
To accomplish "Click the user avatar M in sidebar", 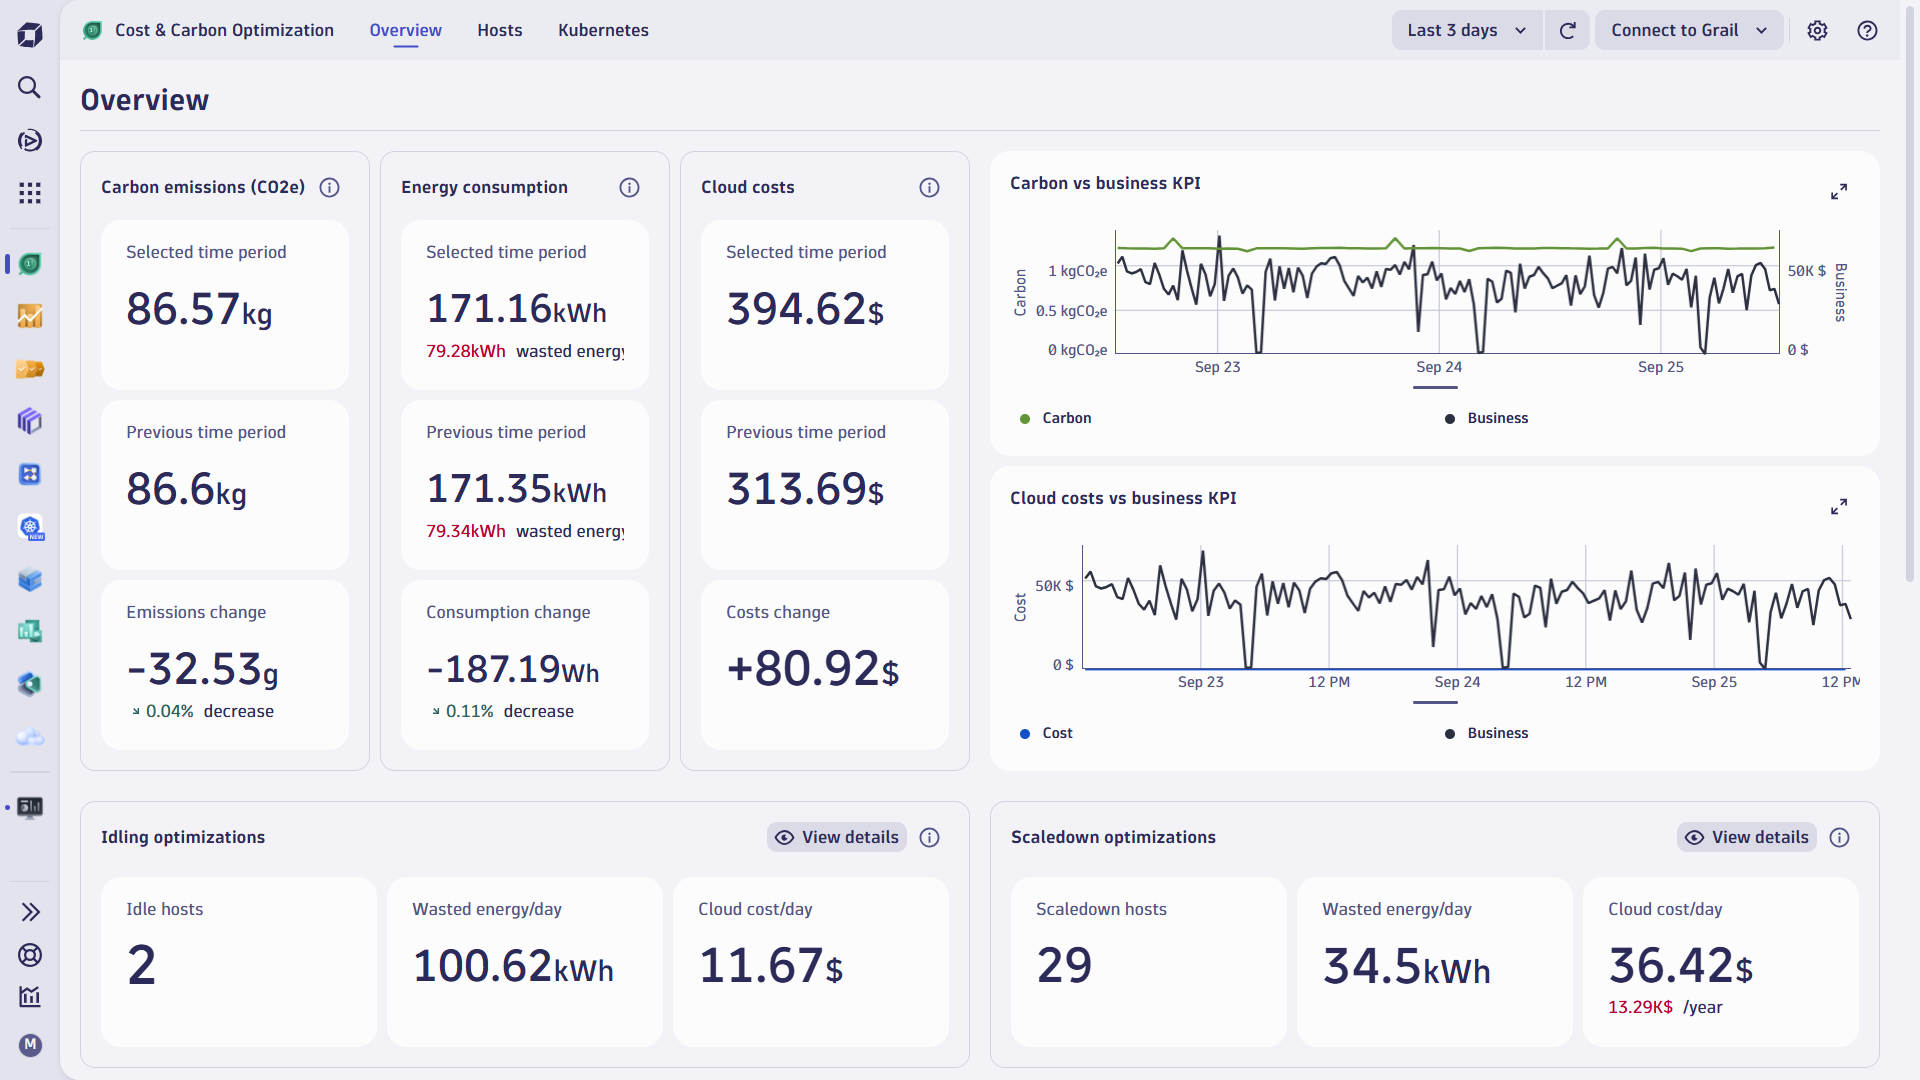I will (x=30, y=1045).
